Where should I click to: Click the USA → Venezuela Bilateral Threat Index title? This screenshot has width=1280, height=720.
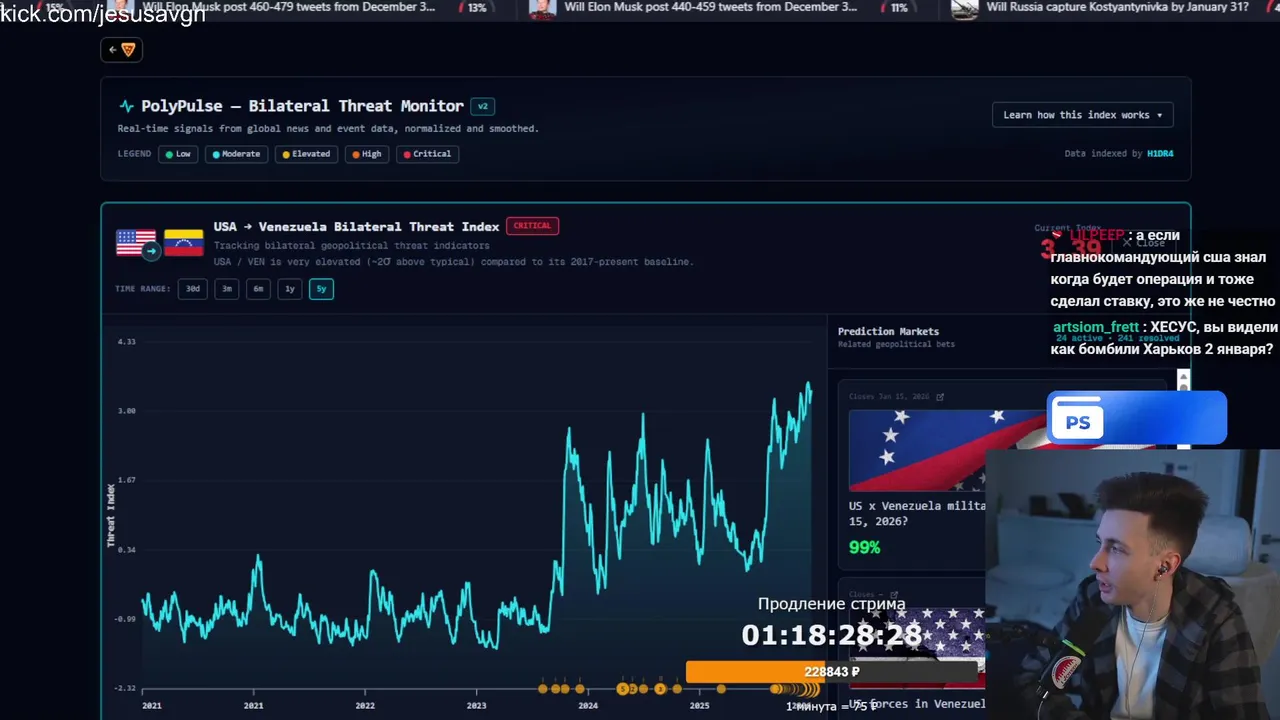pyautogui.click(x=356, y=227)
